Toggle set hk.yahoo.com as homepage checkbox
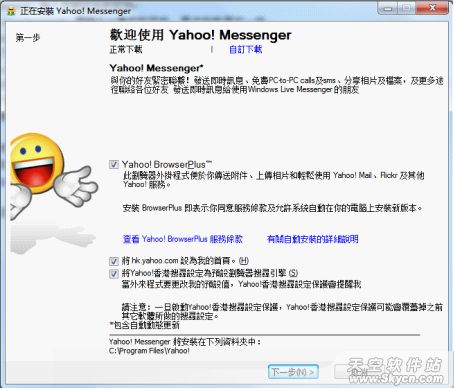The height and width of the screenshot is (388, 454). [x=114, y=261]
